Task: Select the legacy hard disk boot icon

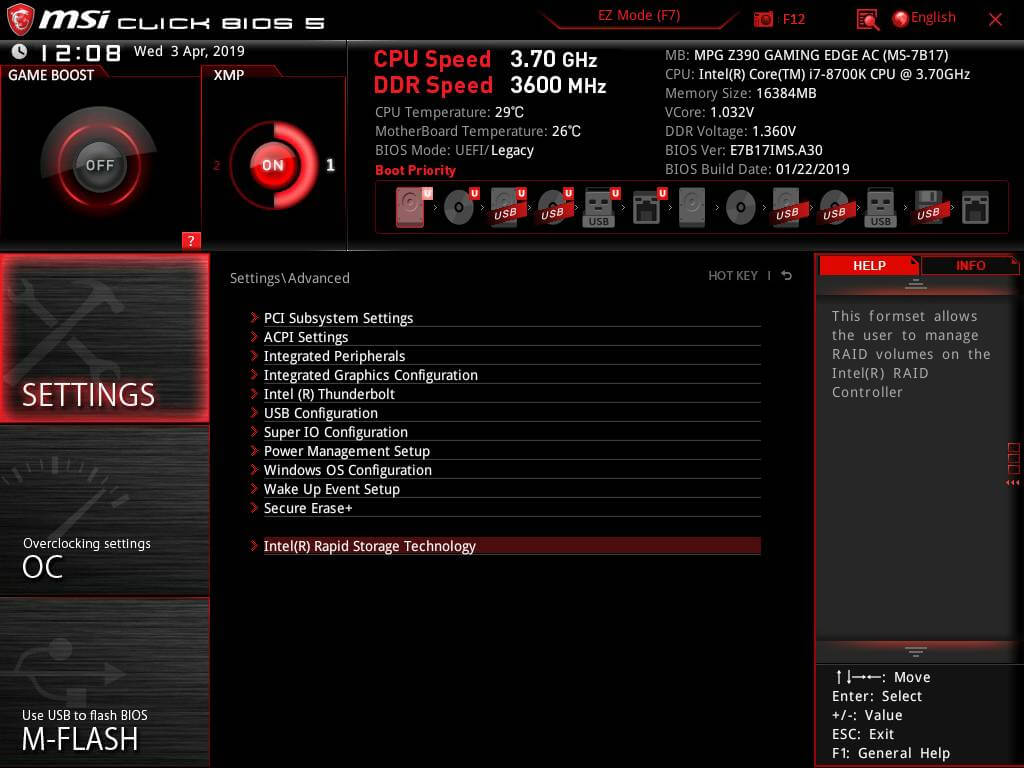Action: coord(692,208)
